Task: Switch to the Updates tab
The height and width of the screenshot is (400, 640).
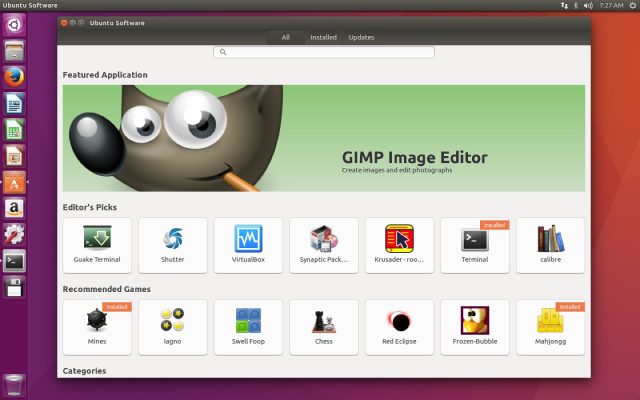Action: pyautogui.click(x=361, y=37)
